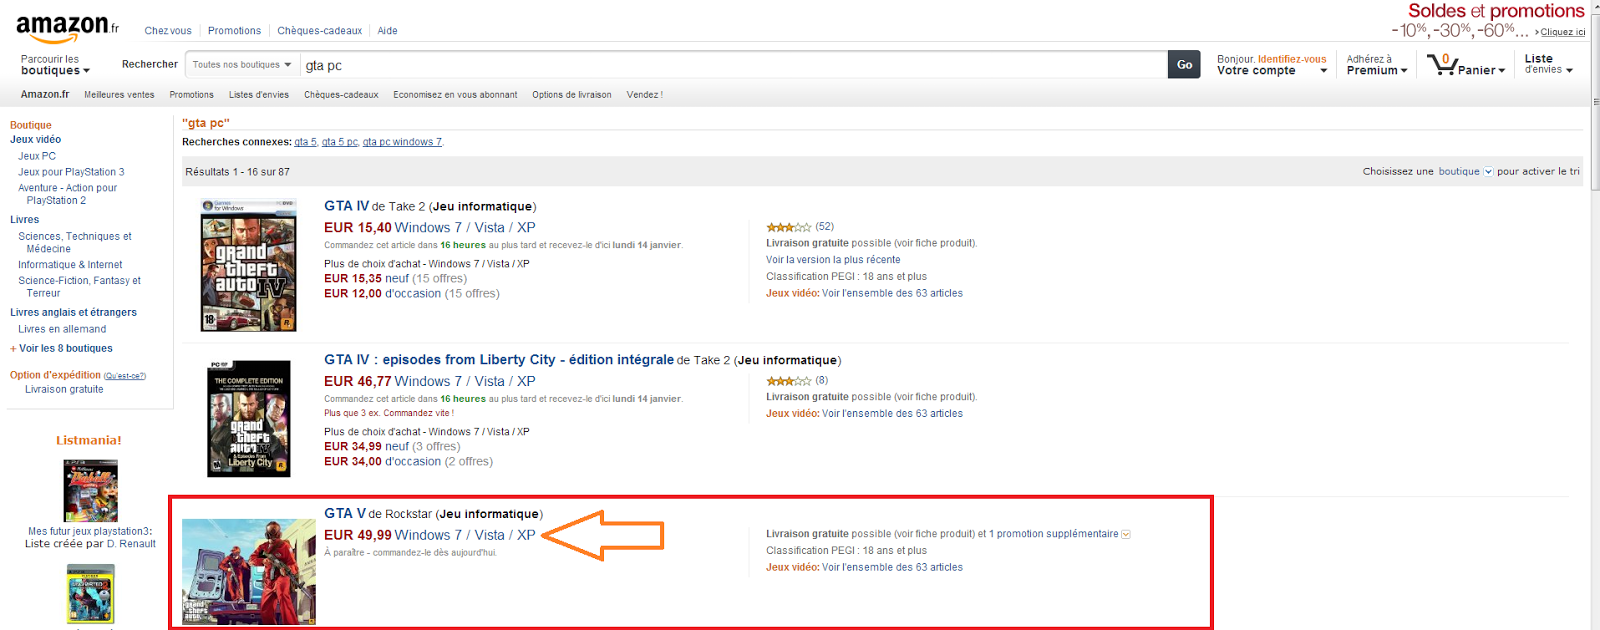
Task: Open the 8 customer reviews count
Action: pos(821,381)
